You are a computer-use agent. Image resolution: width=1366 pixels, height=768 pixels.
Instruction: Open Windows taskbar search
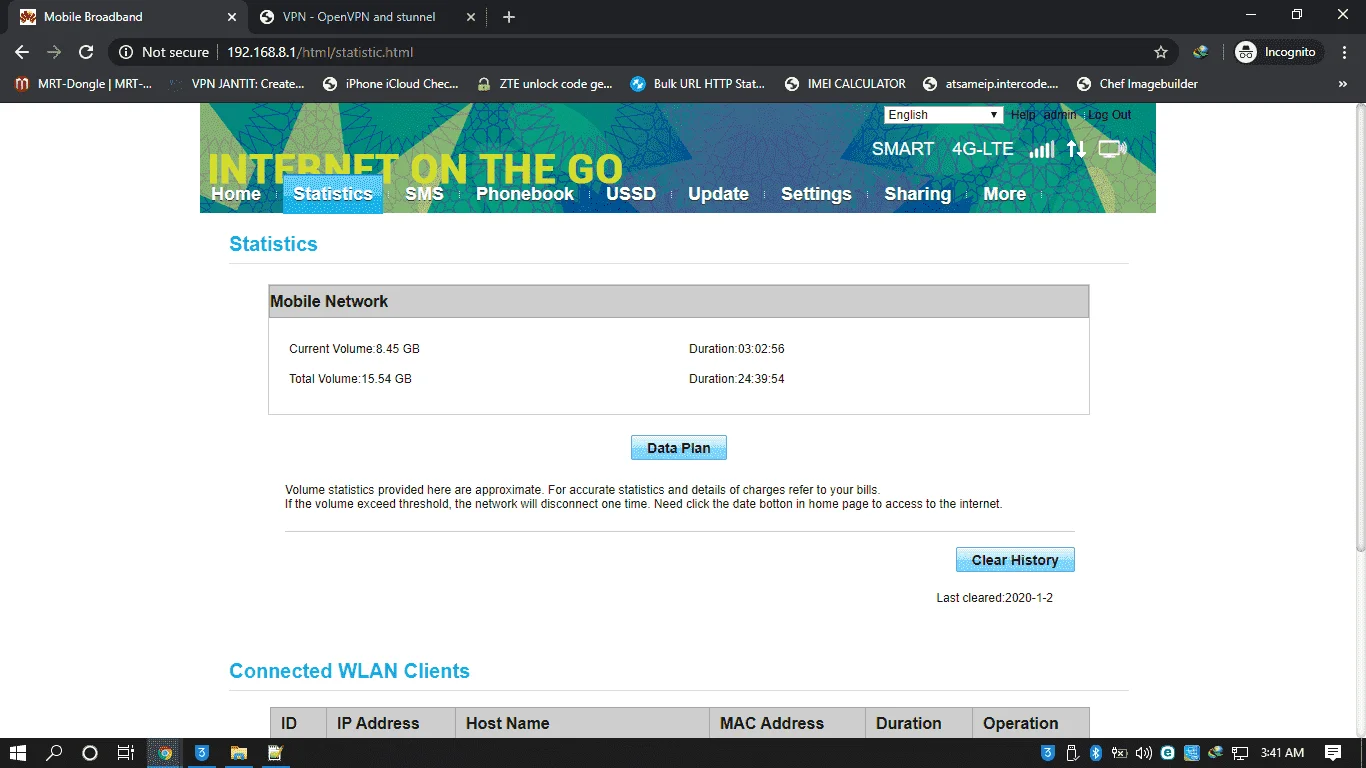[55, 753]
